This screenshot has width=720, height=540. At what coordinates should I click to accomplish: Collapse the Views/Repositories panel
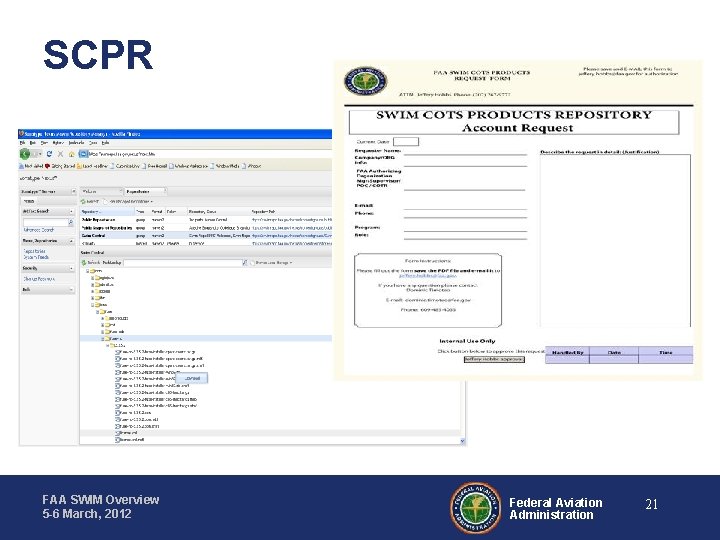point(71,241)
